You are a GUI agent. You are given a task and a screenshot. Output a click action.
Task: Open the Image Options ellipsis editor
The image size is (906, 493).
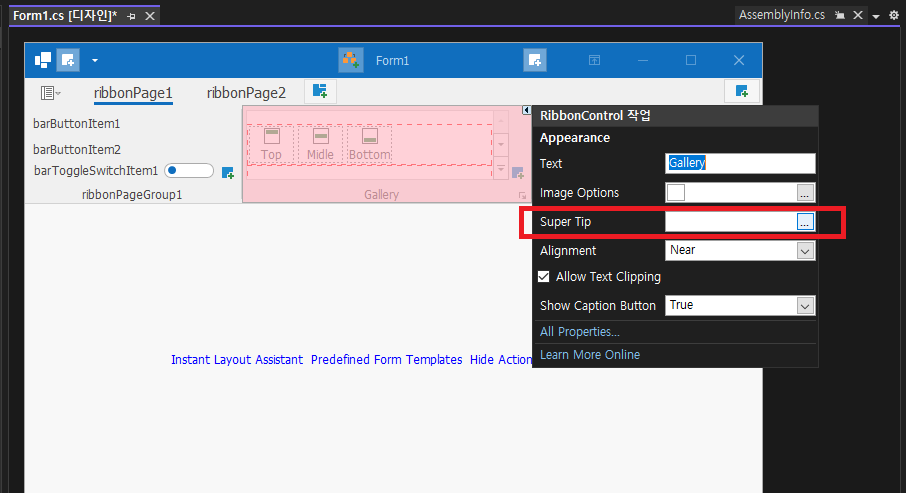coord(804,192)
